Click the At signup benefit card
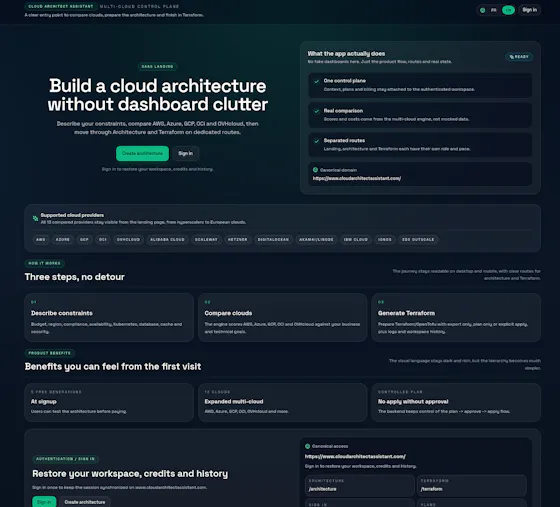Image resolution: width=560 pixels, height=507 pixels. tap(109, 402)
